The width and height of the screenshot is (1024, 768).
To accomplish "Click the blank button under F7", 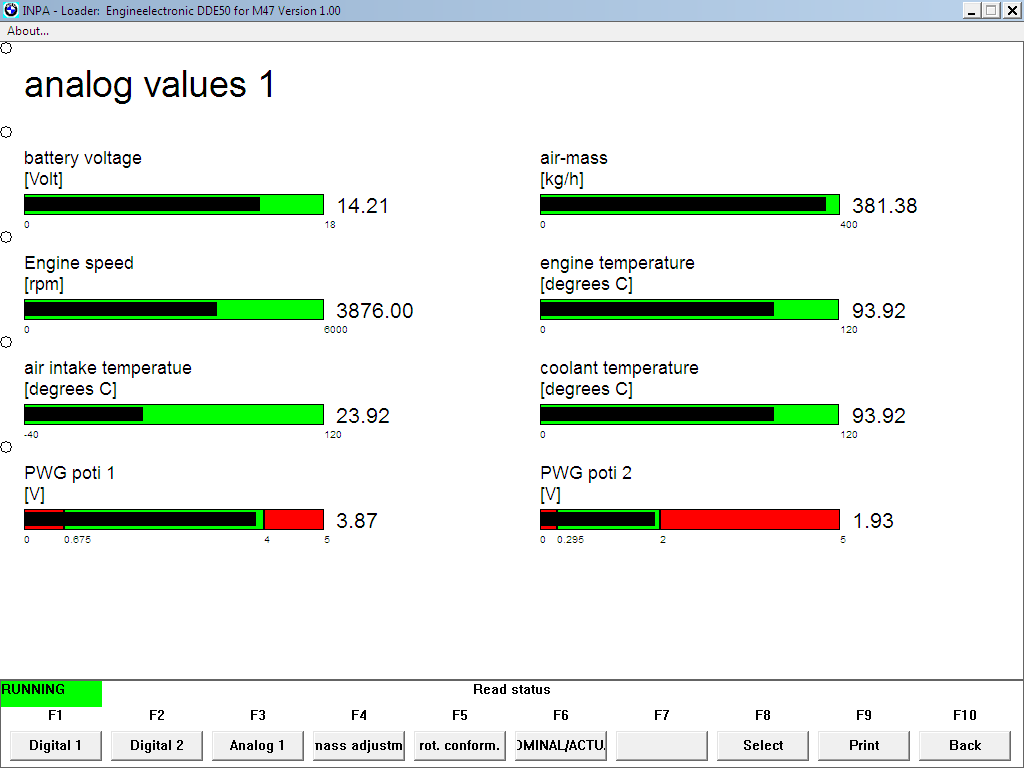I will 661,745.
